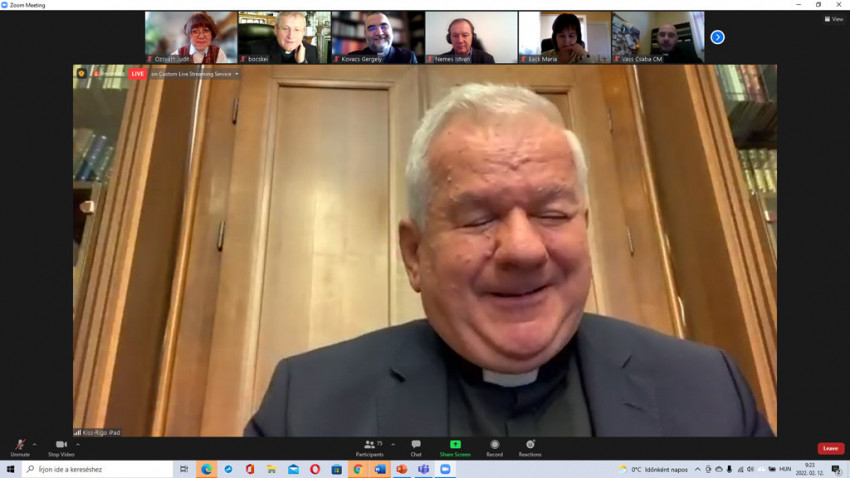Toggle Windows Task View button
Viewport: 850px width, 478px height.
tap(184, 469)
